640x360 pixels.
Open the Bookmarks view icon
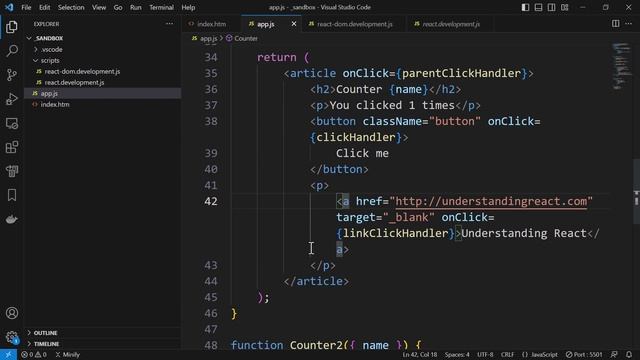[x=11, y=195]
